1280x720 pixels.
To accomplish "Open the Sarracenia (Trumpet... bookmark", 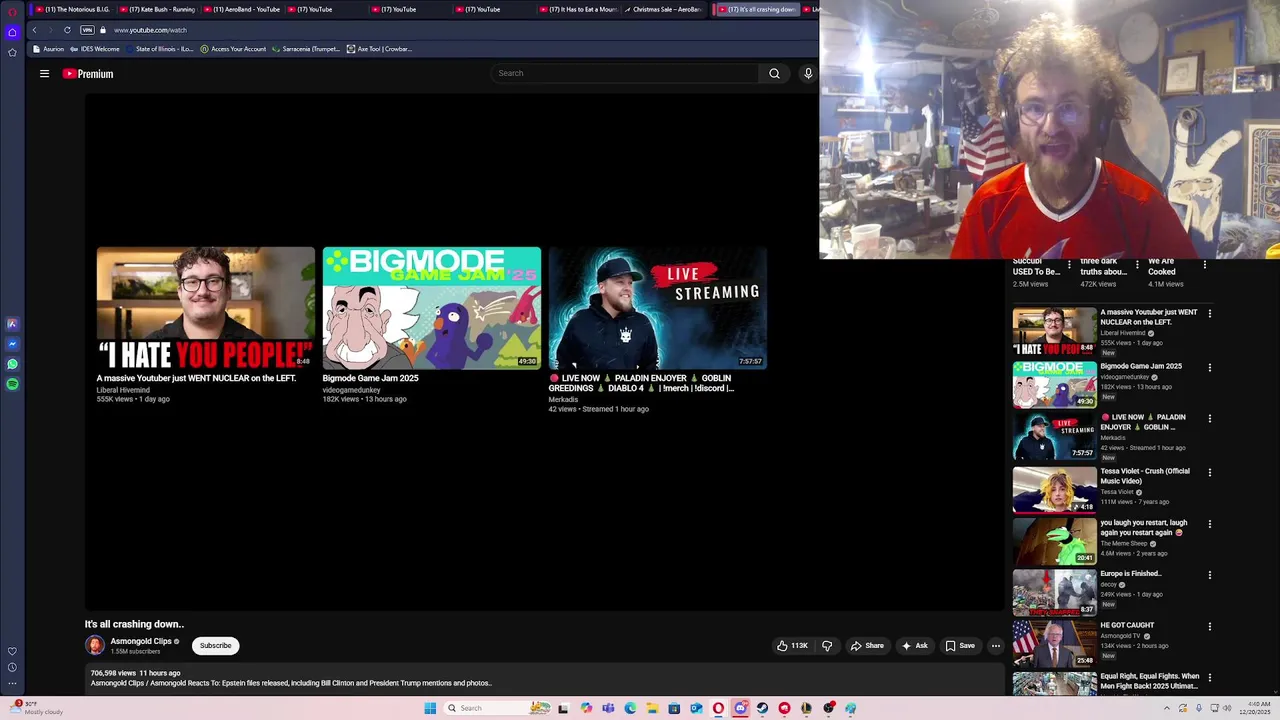I will [x=306, y=49].
